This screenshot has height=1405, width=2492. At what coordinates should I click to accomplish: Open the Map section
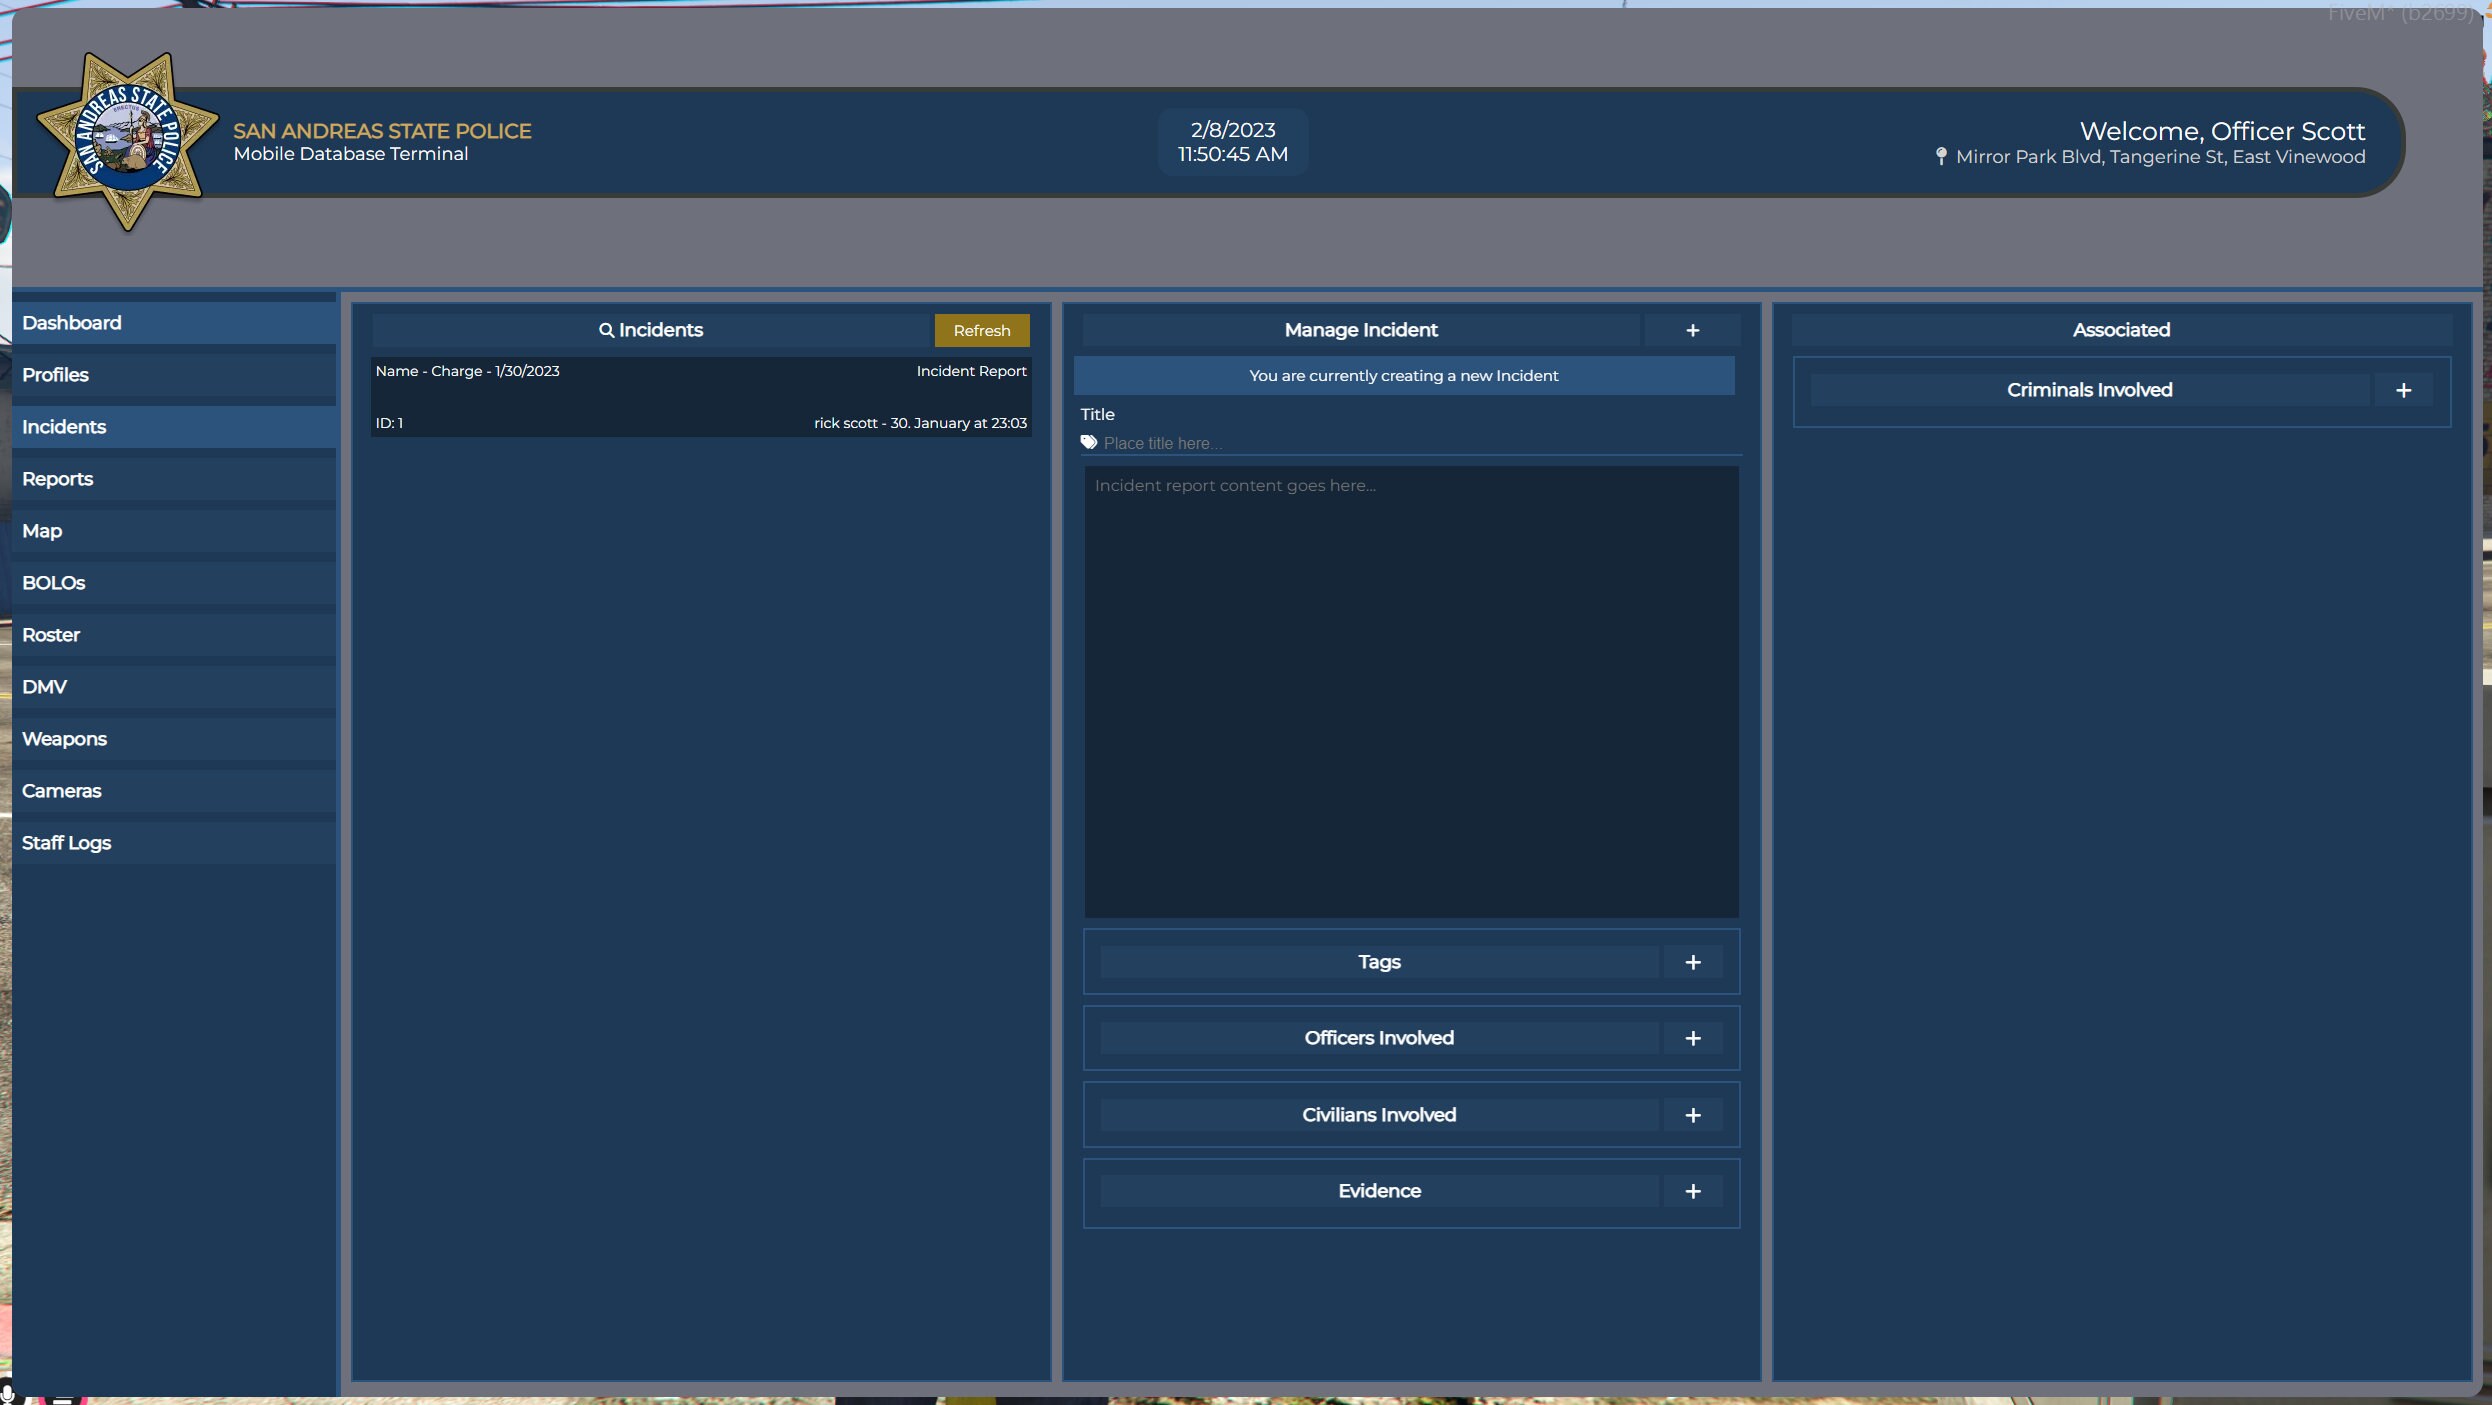pyautogui.click(x=174, y=531)
